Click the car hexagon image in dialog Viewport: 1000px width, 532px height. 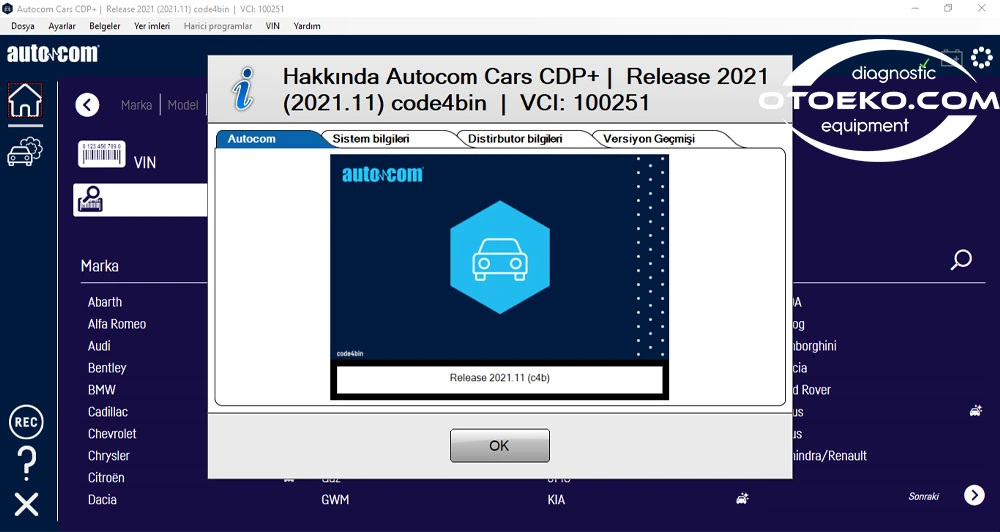click(499, 257)
